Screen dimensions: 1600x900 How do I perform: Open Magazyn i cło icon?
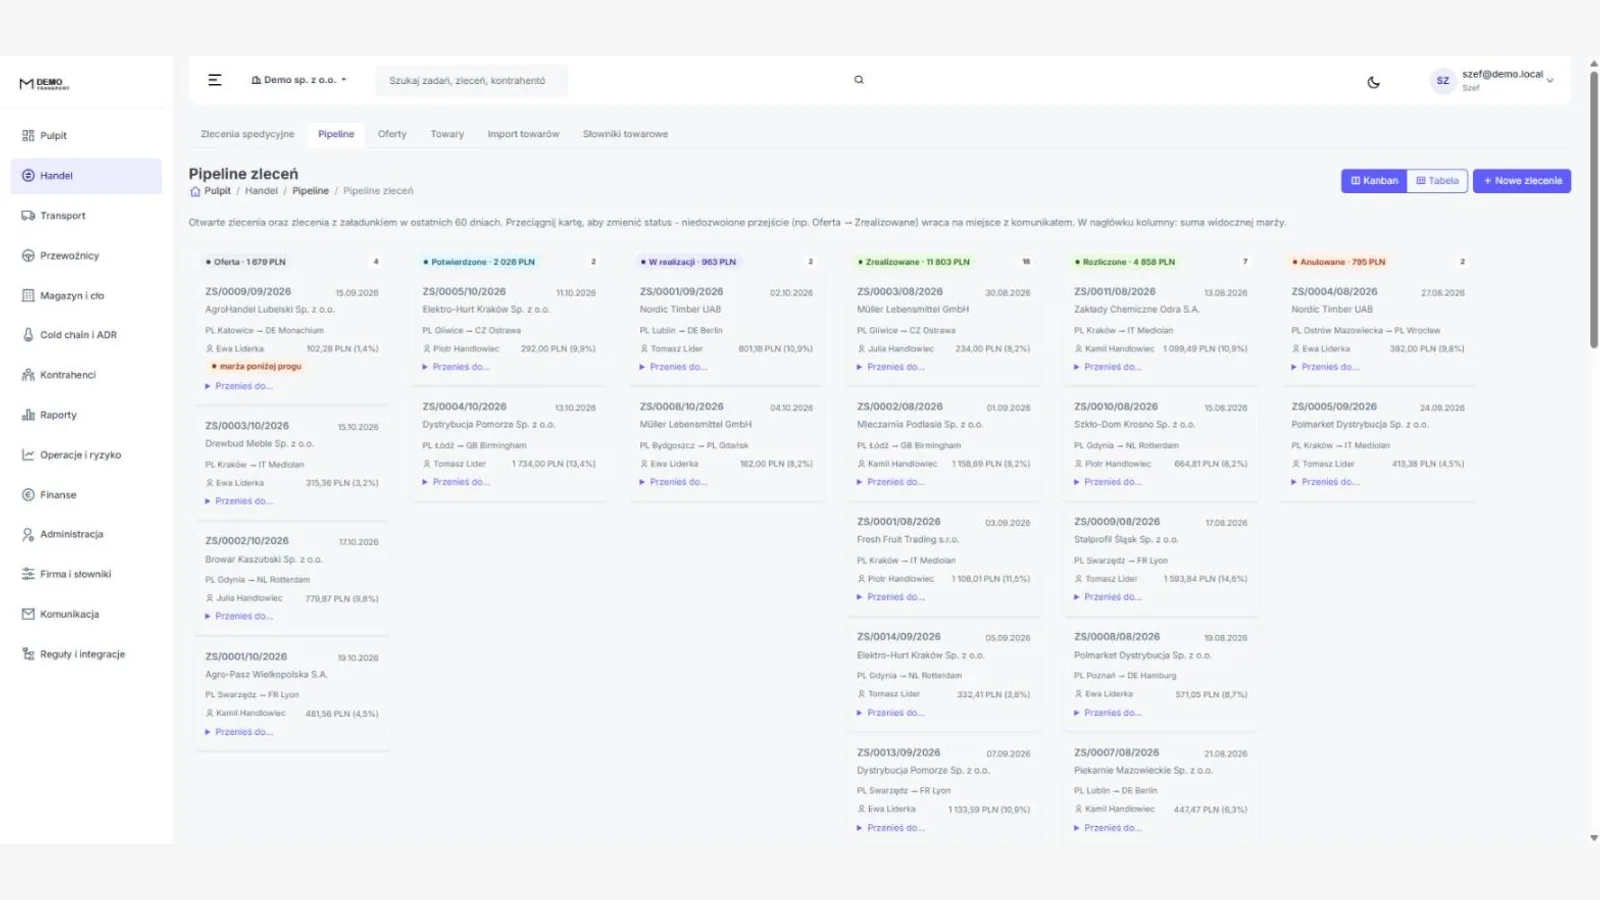[x=28, y=296]
